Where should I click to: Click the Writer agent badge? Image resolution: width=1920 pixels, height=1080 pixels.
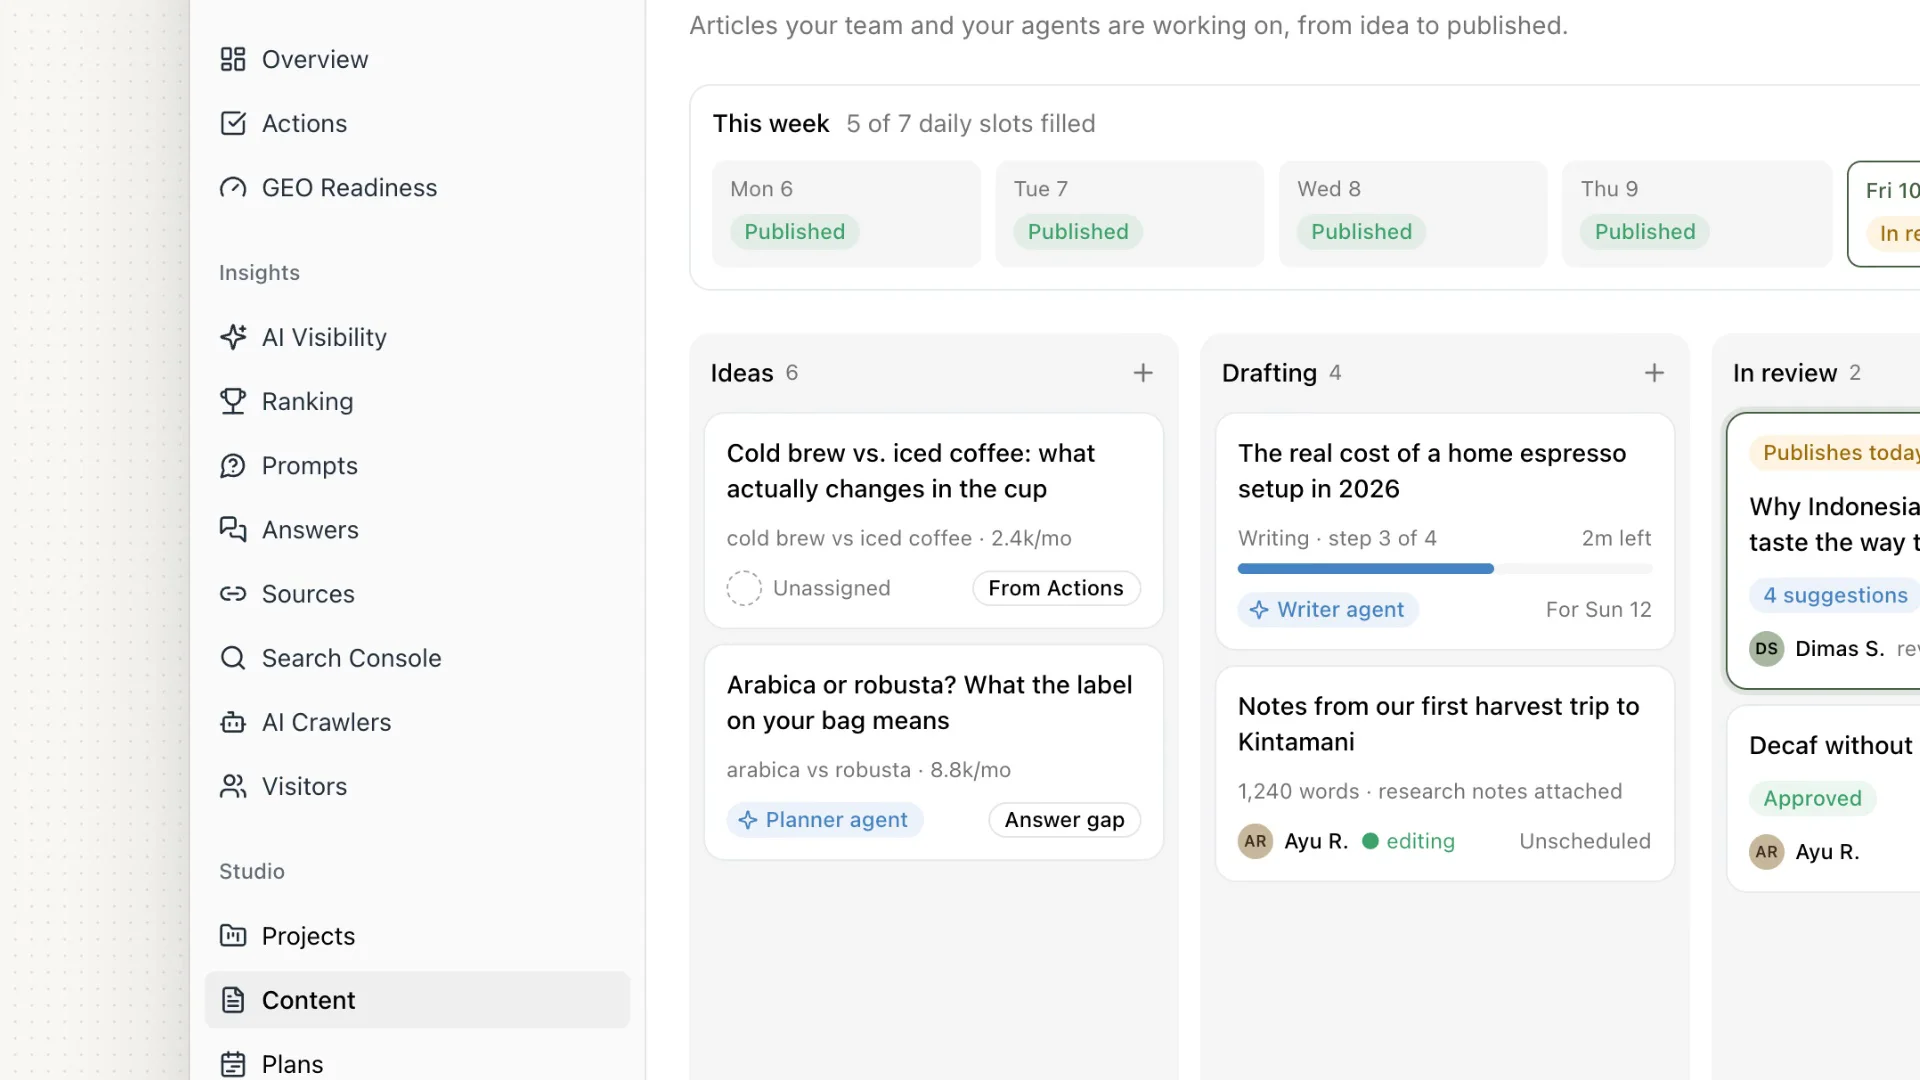(1328, 610)
